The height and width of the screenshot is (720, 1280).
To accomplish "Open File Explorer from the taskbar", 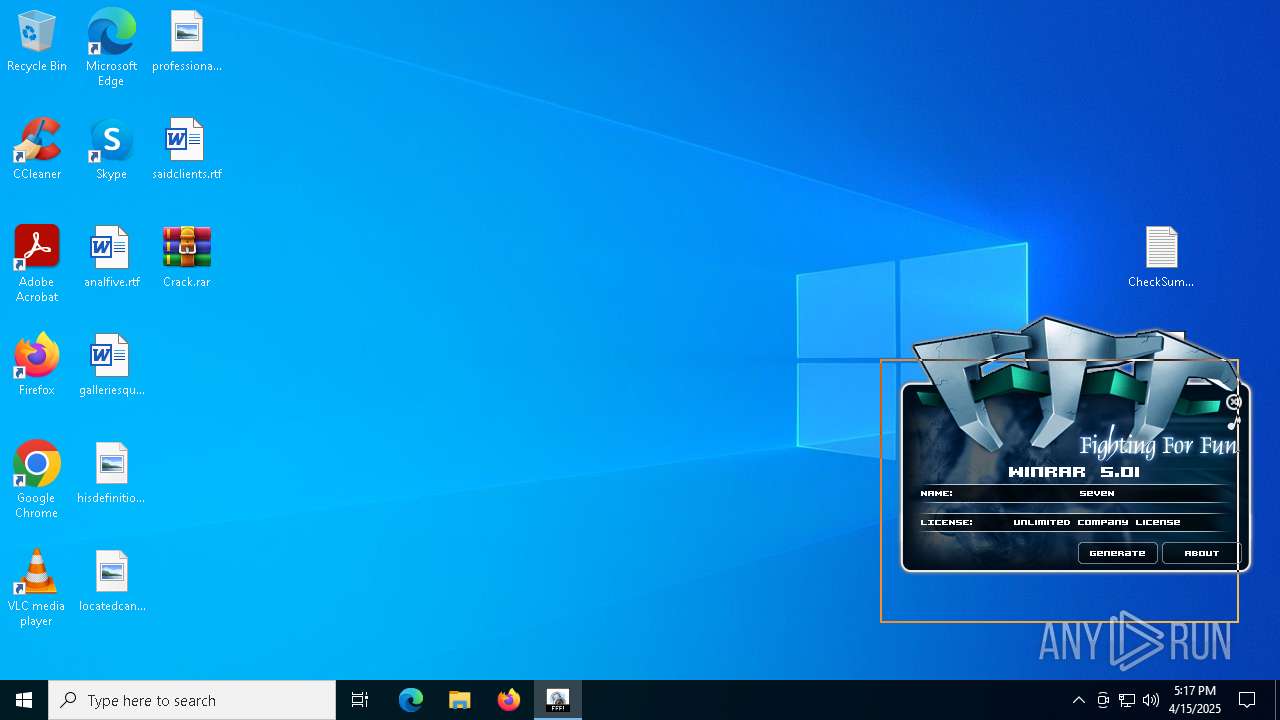I will pyautogui.click(x=460, y=700).
